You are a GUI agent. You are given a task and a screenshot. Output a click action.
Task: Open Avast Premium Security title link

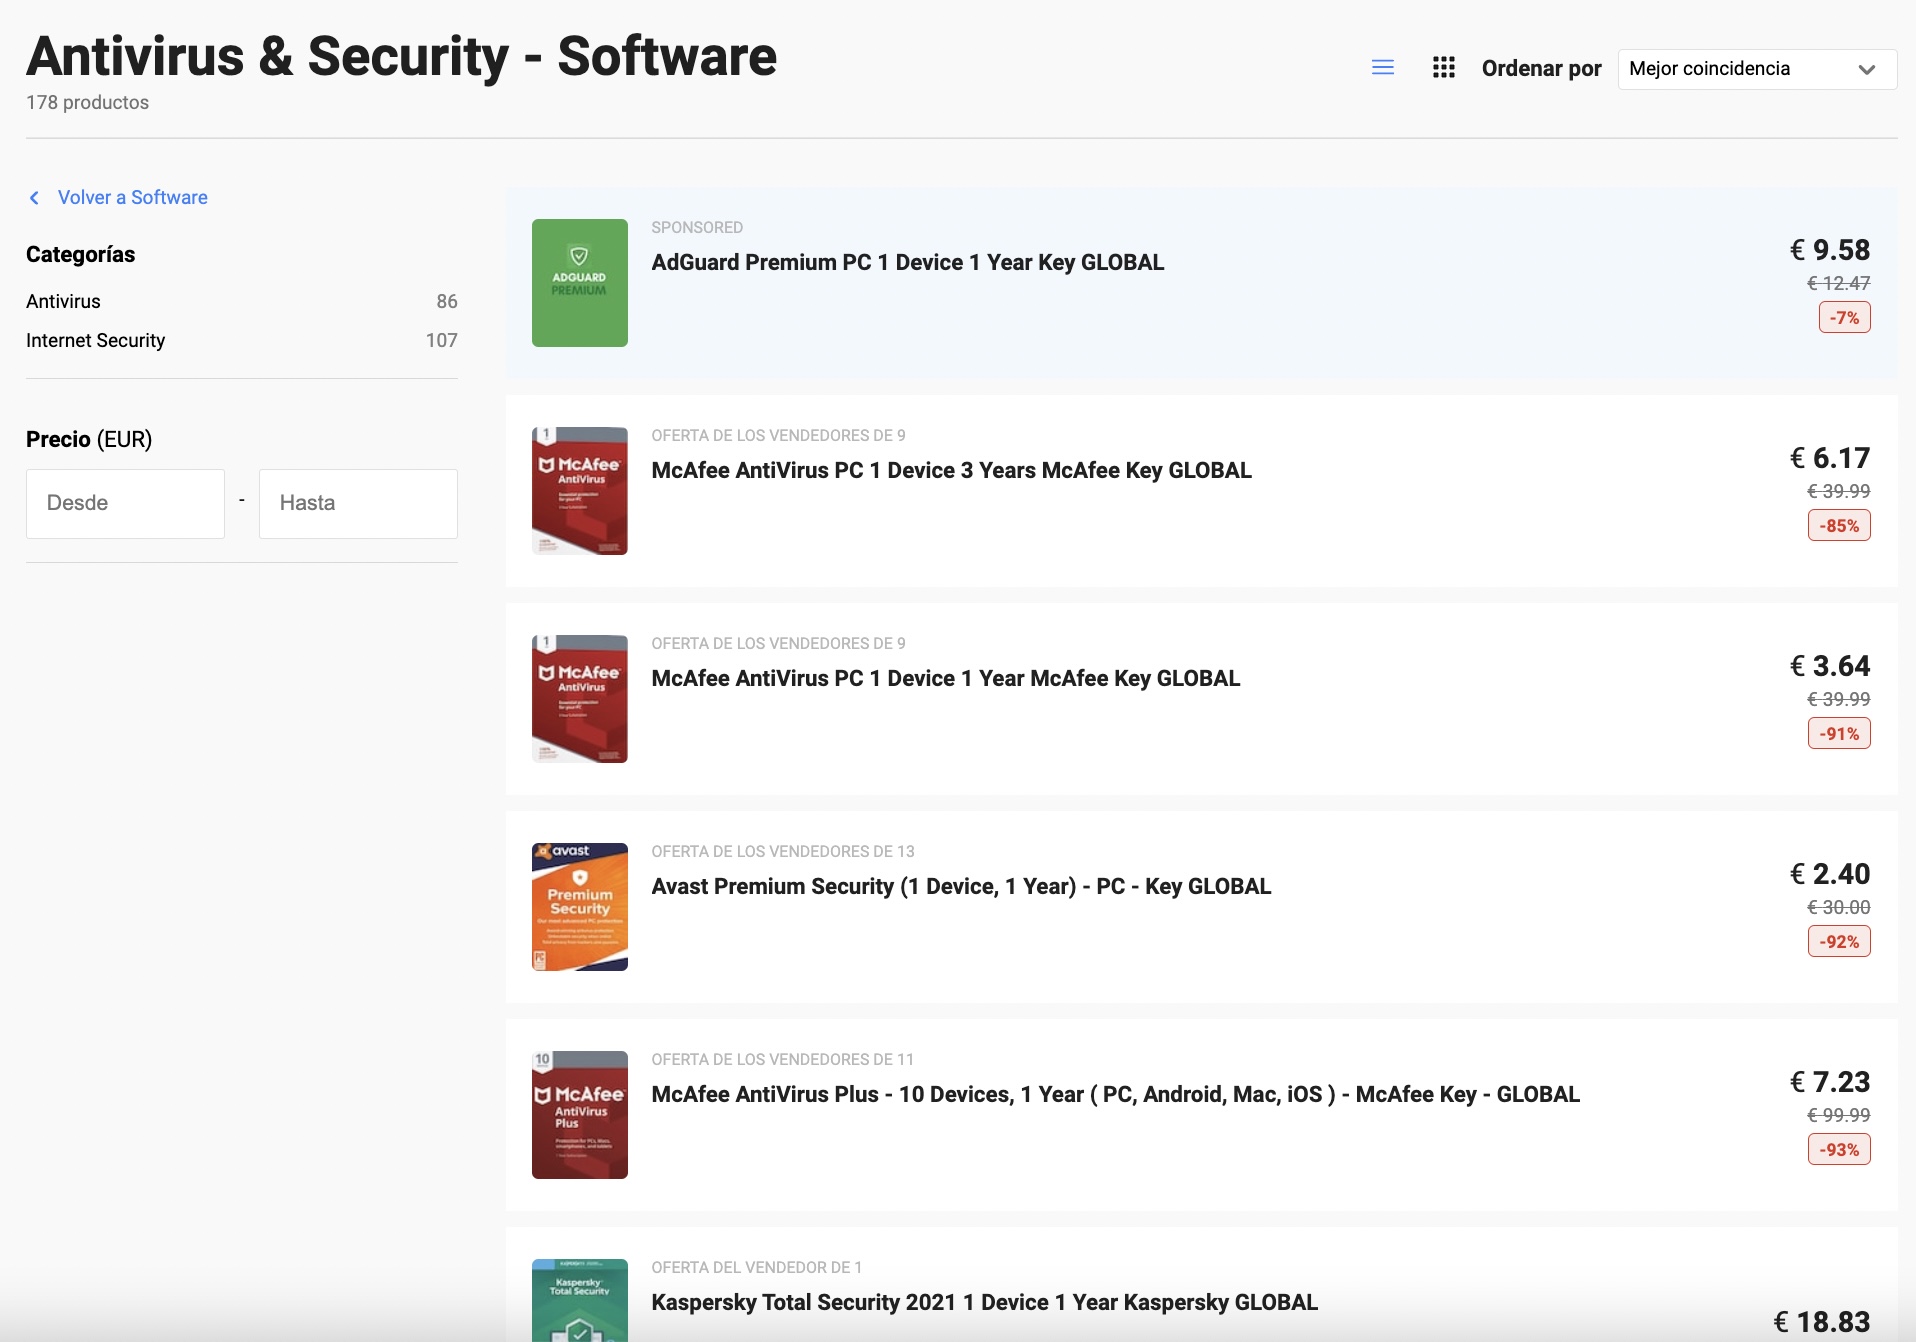pos(962,887)
